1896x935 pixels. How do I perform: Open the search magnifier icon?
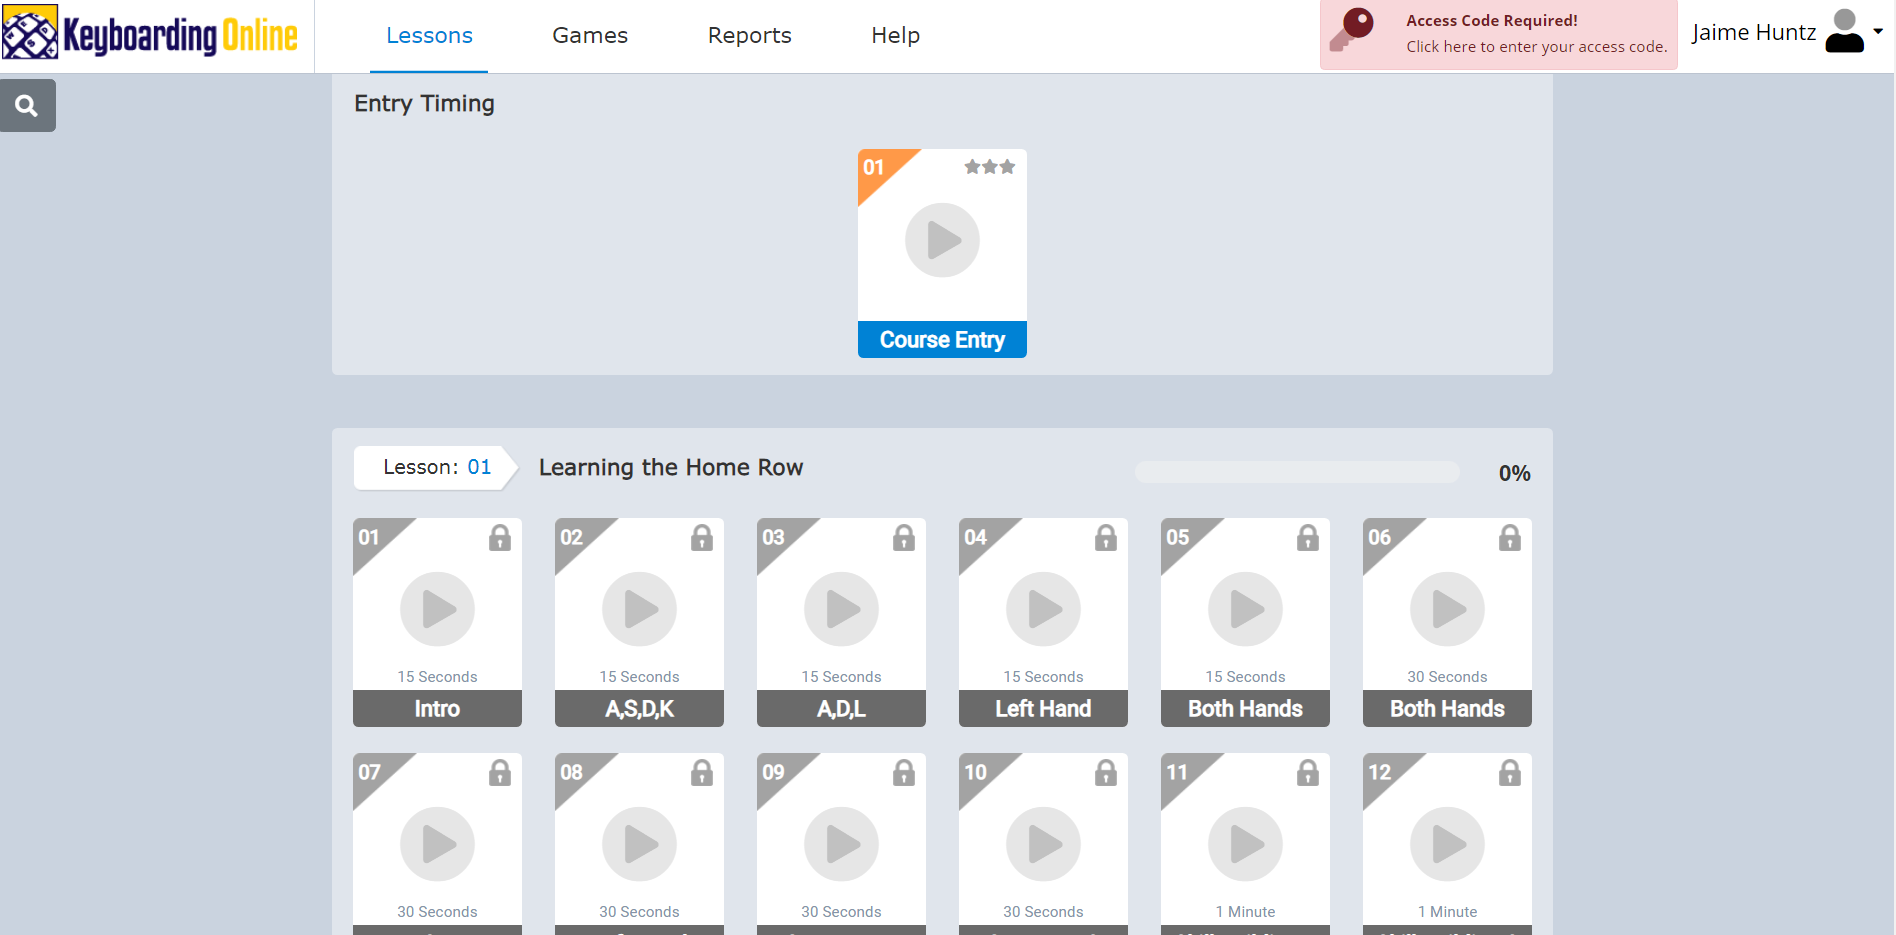[x=27, y=106]
